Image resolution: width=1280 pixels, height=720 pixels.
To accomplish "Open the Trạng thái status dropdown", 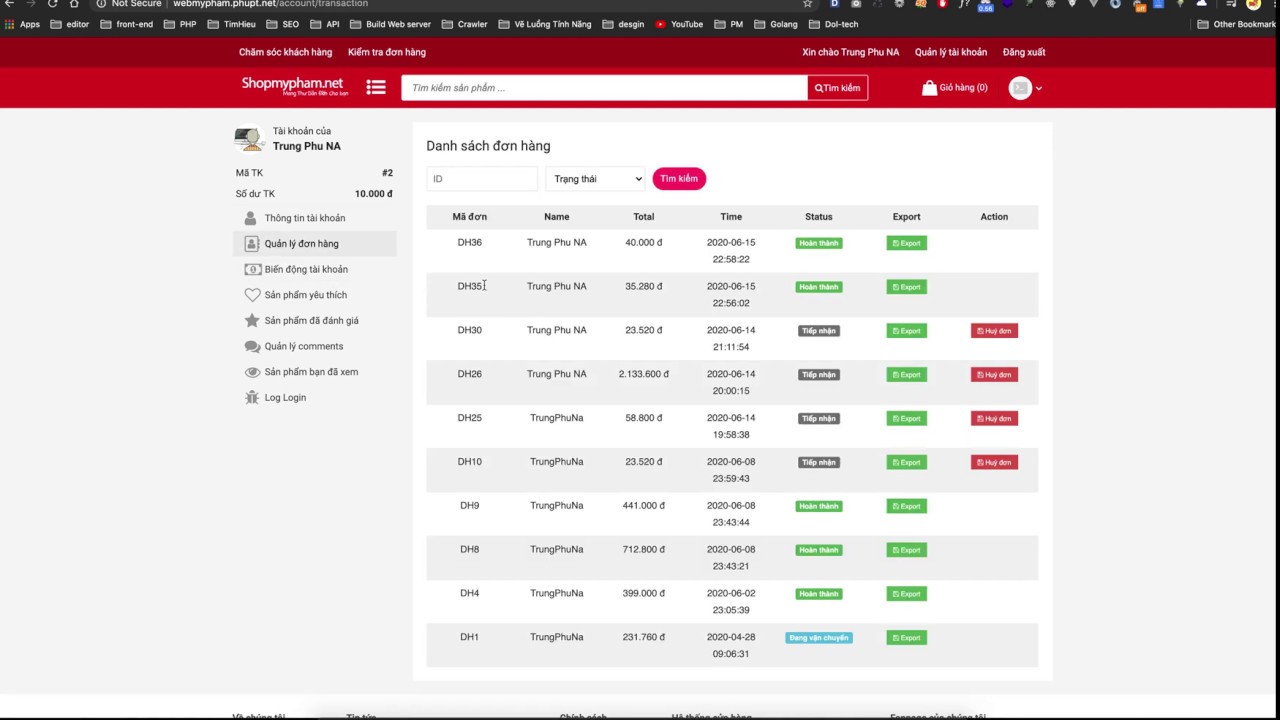I will click(595, 178).
